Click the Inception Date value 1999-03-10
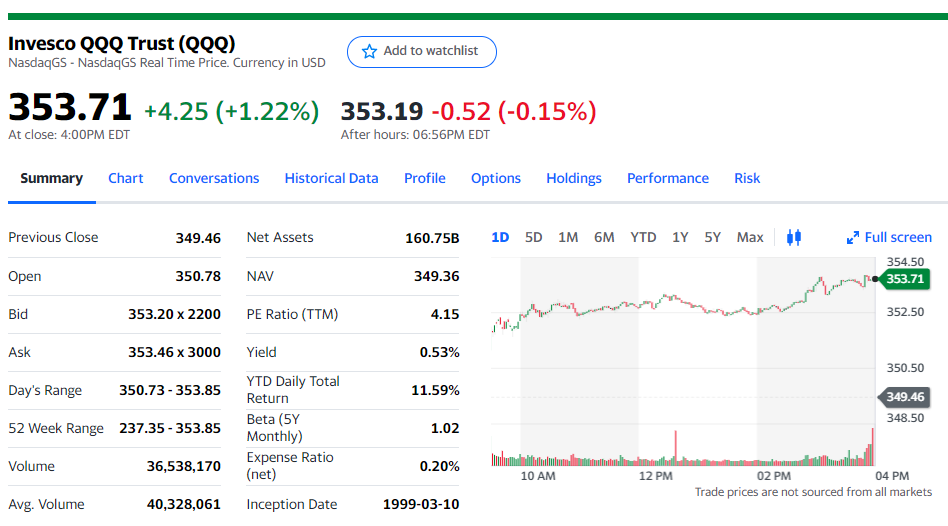Viewport: 948px width, 526px height. coord(421,505)
